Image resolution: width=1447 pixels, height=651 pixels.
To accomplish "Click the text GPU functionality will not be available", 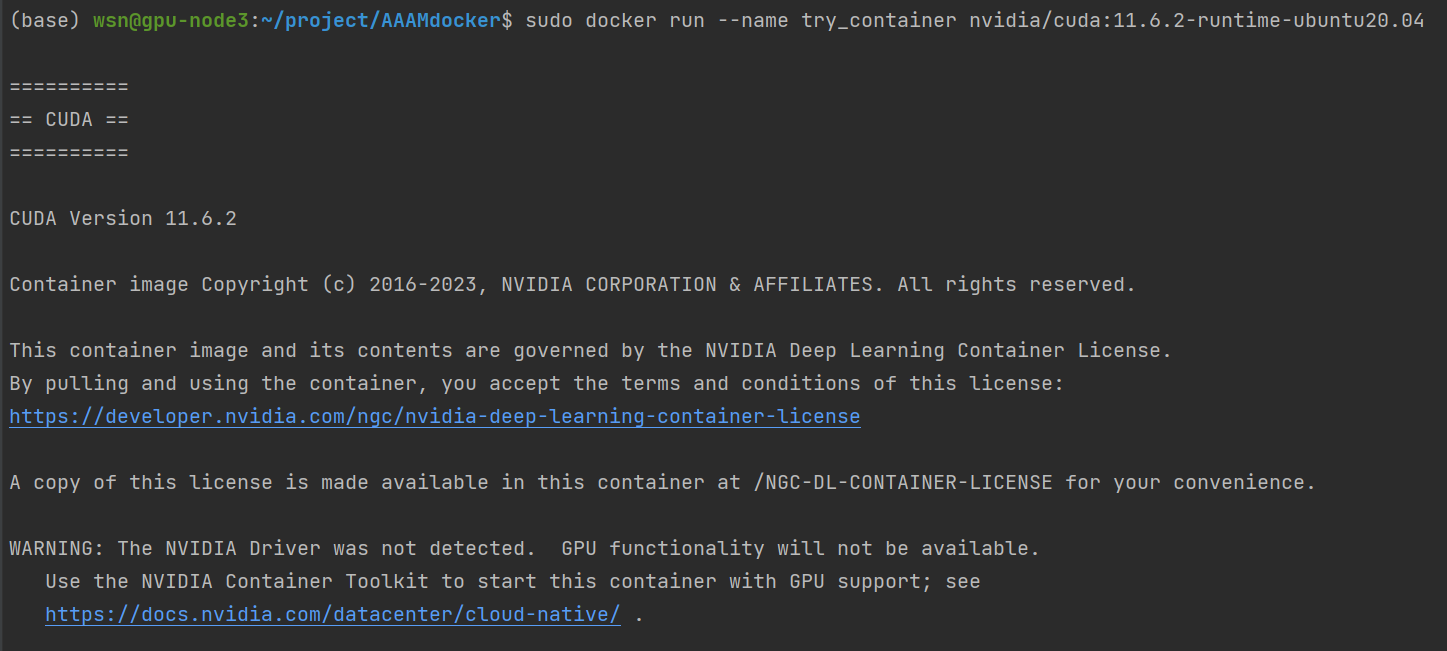I will point(800,548).
